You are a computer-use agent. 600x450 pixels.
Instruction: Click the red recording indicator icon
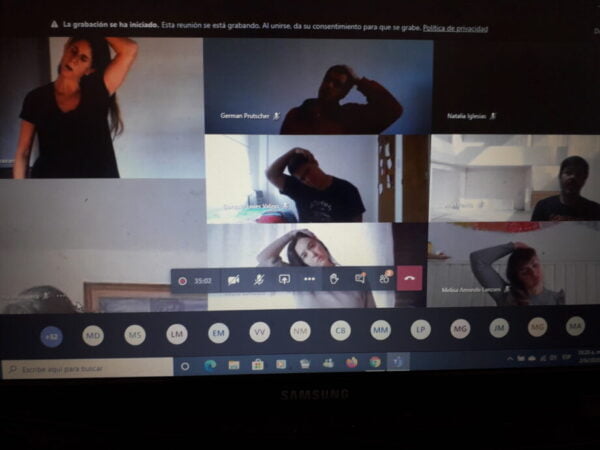tap(182, 281)
